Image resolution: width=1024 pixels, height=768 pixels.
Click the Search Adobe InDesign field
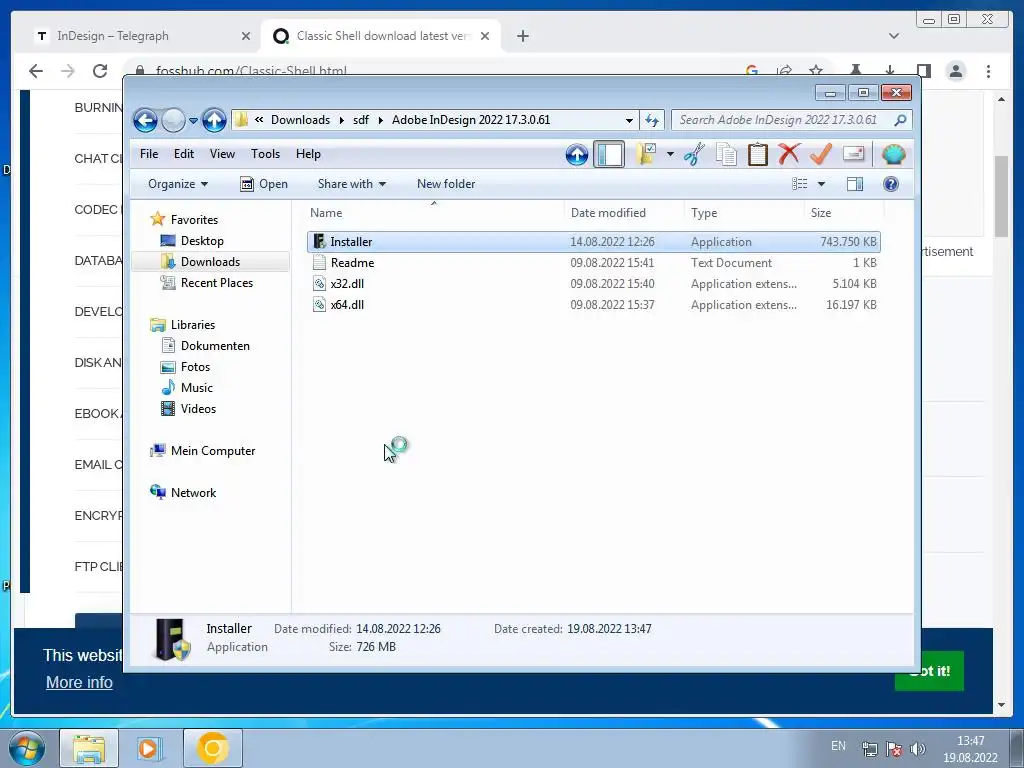(x=784, y=120)
